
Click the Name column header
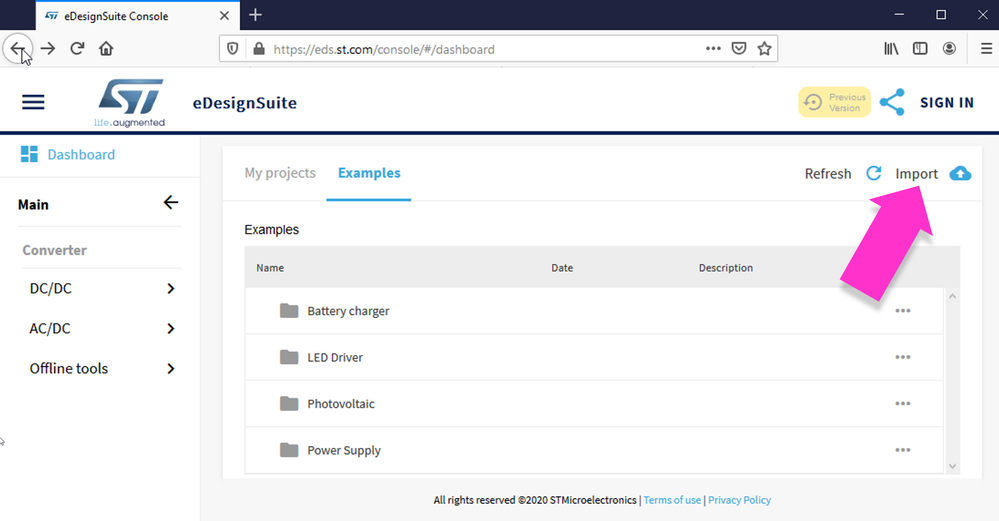(270, 268)
